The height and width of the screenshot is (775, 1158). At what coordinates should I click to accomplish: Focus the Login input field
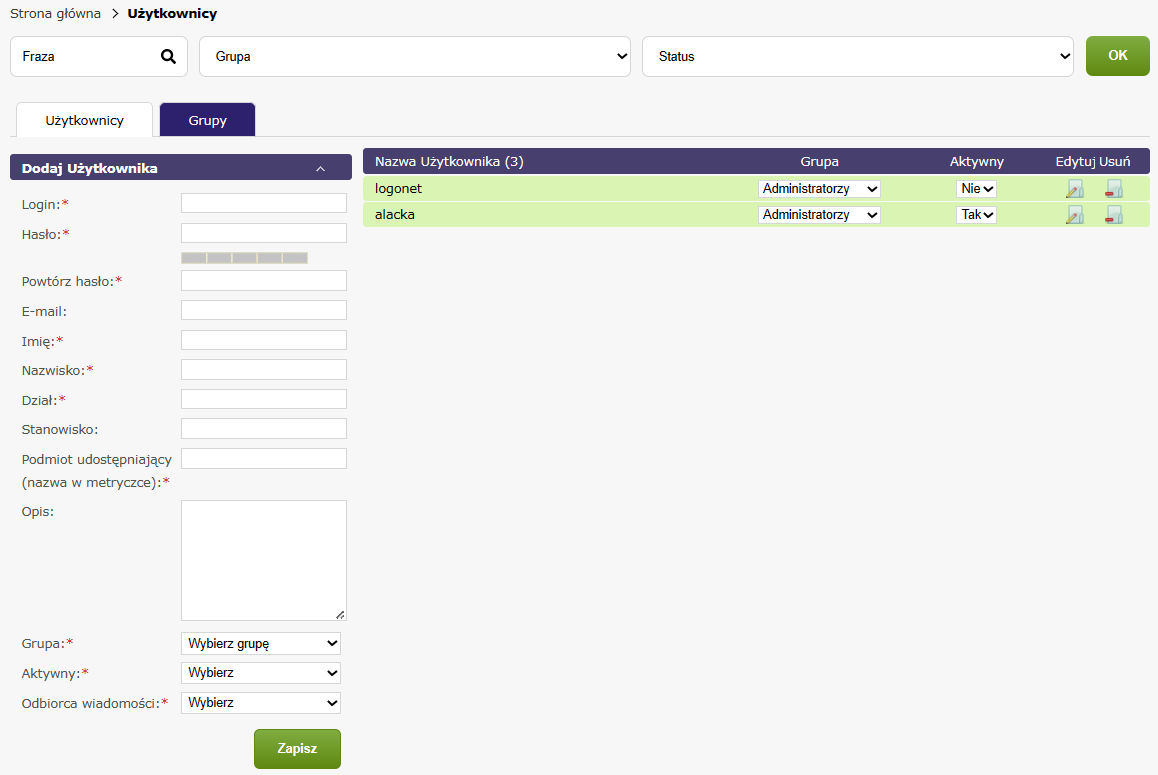point(264,204)
